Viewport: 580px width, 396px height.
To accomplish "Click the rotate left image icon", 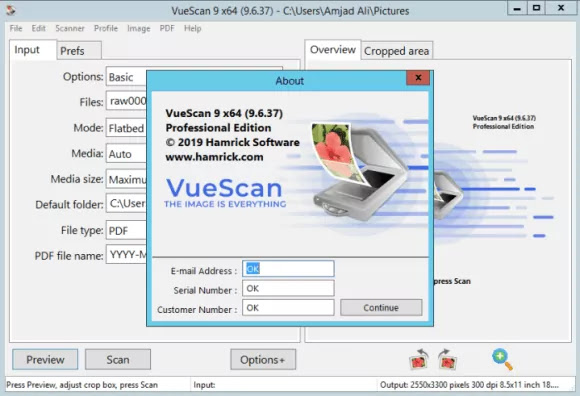I will coord(418,359).
